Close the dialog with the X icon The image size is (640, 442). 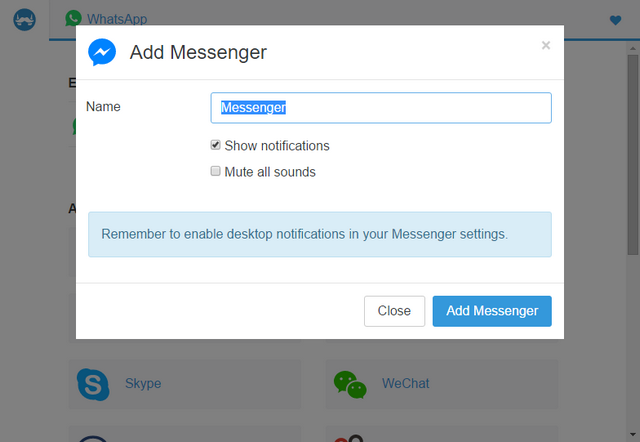[546, 45]
